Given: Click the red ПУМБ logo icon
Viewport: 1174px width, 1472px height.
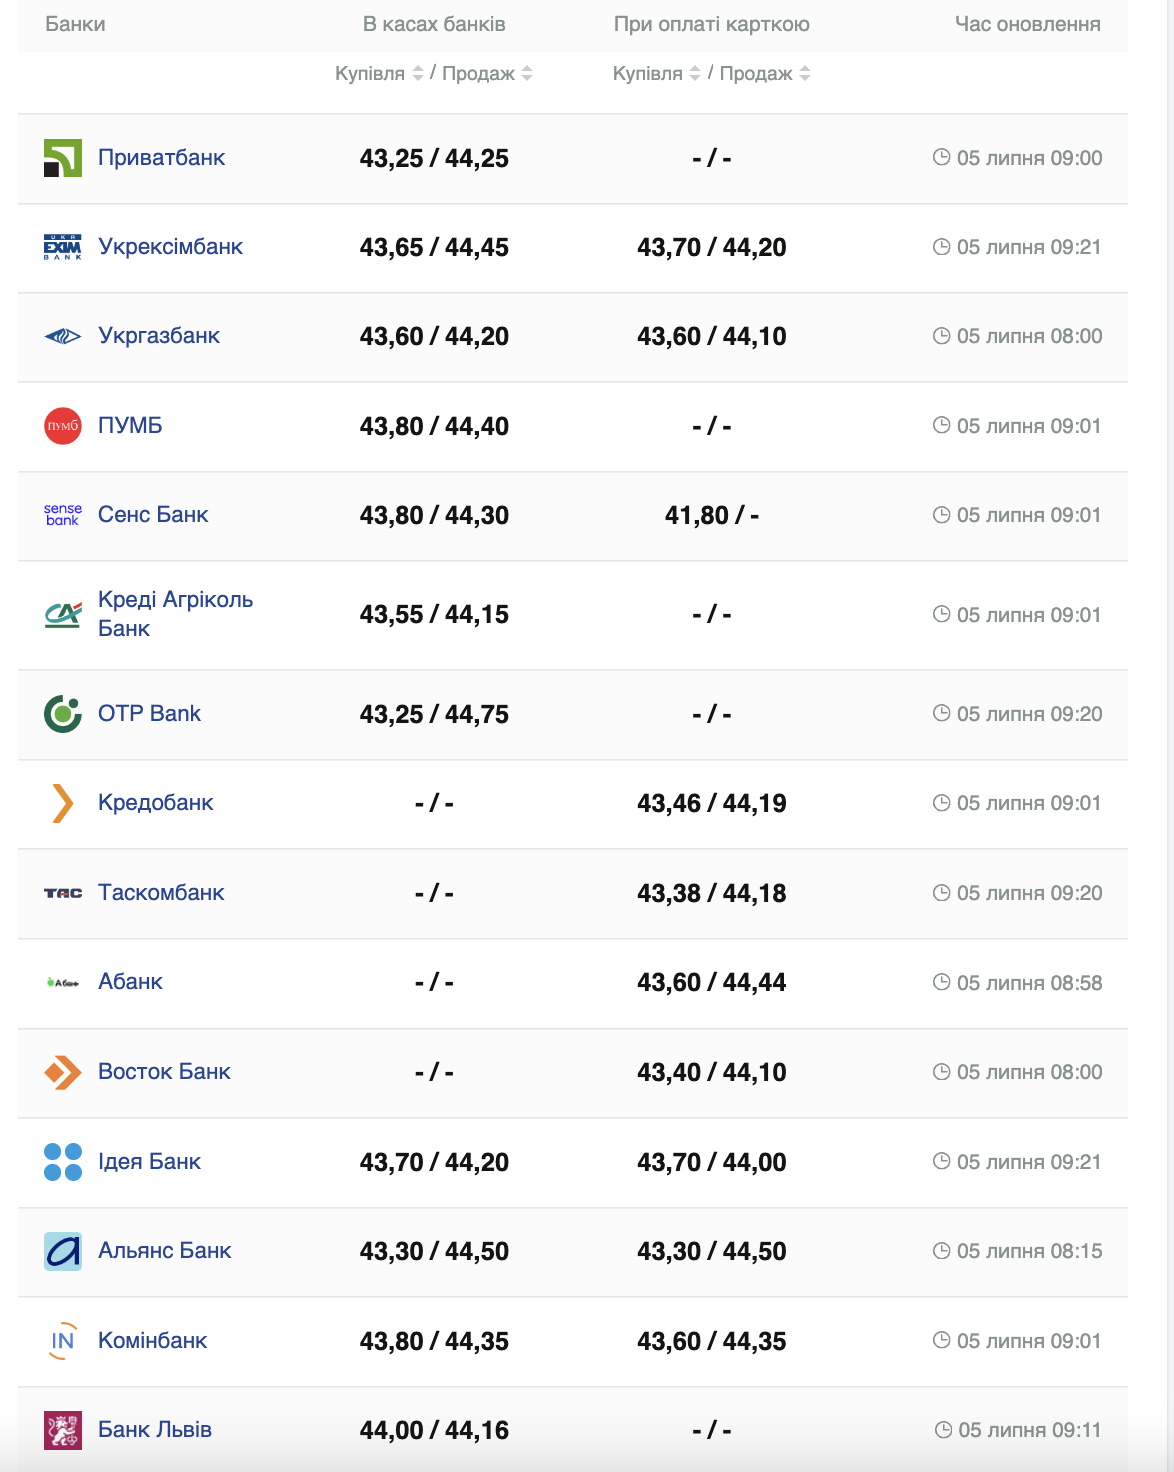Looking at the screenshot, I should click(x=62, y=426).
